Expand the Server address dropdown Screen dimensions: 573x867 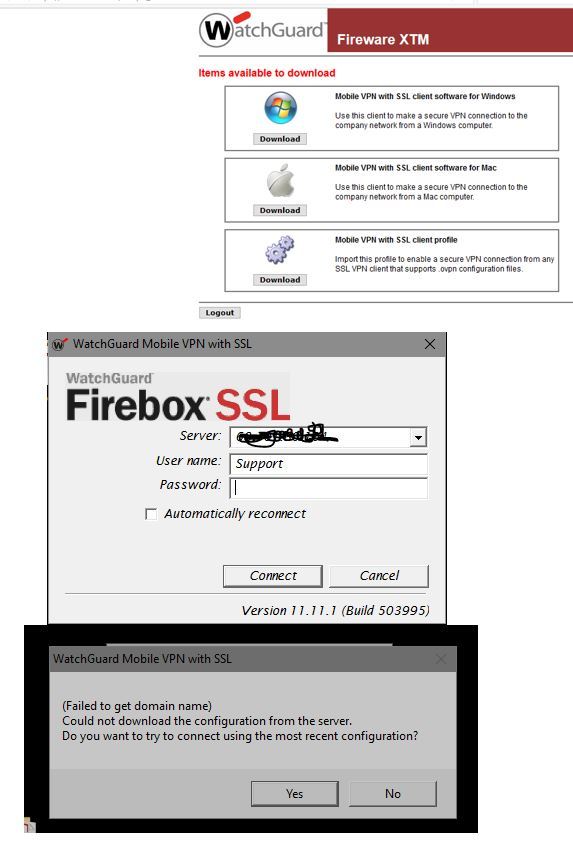(418, 437)
